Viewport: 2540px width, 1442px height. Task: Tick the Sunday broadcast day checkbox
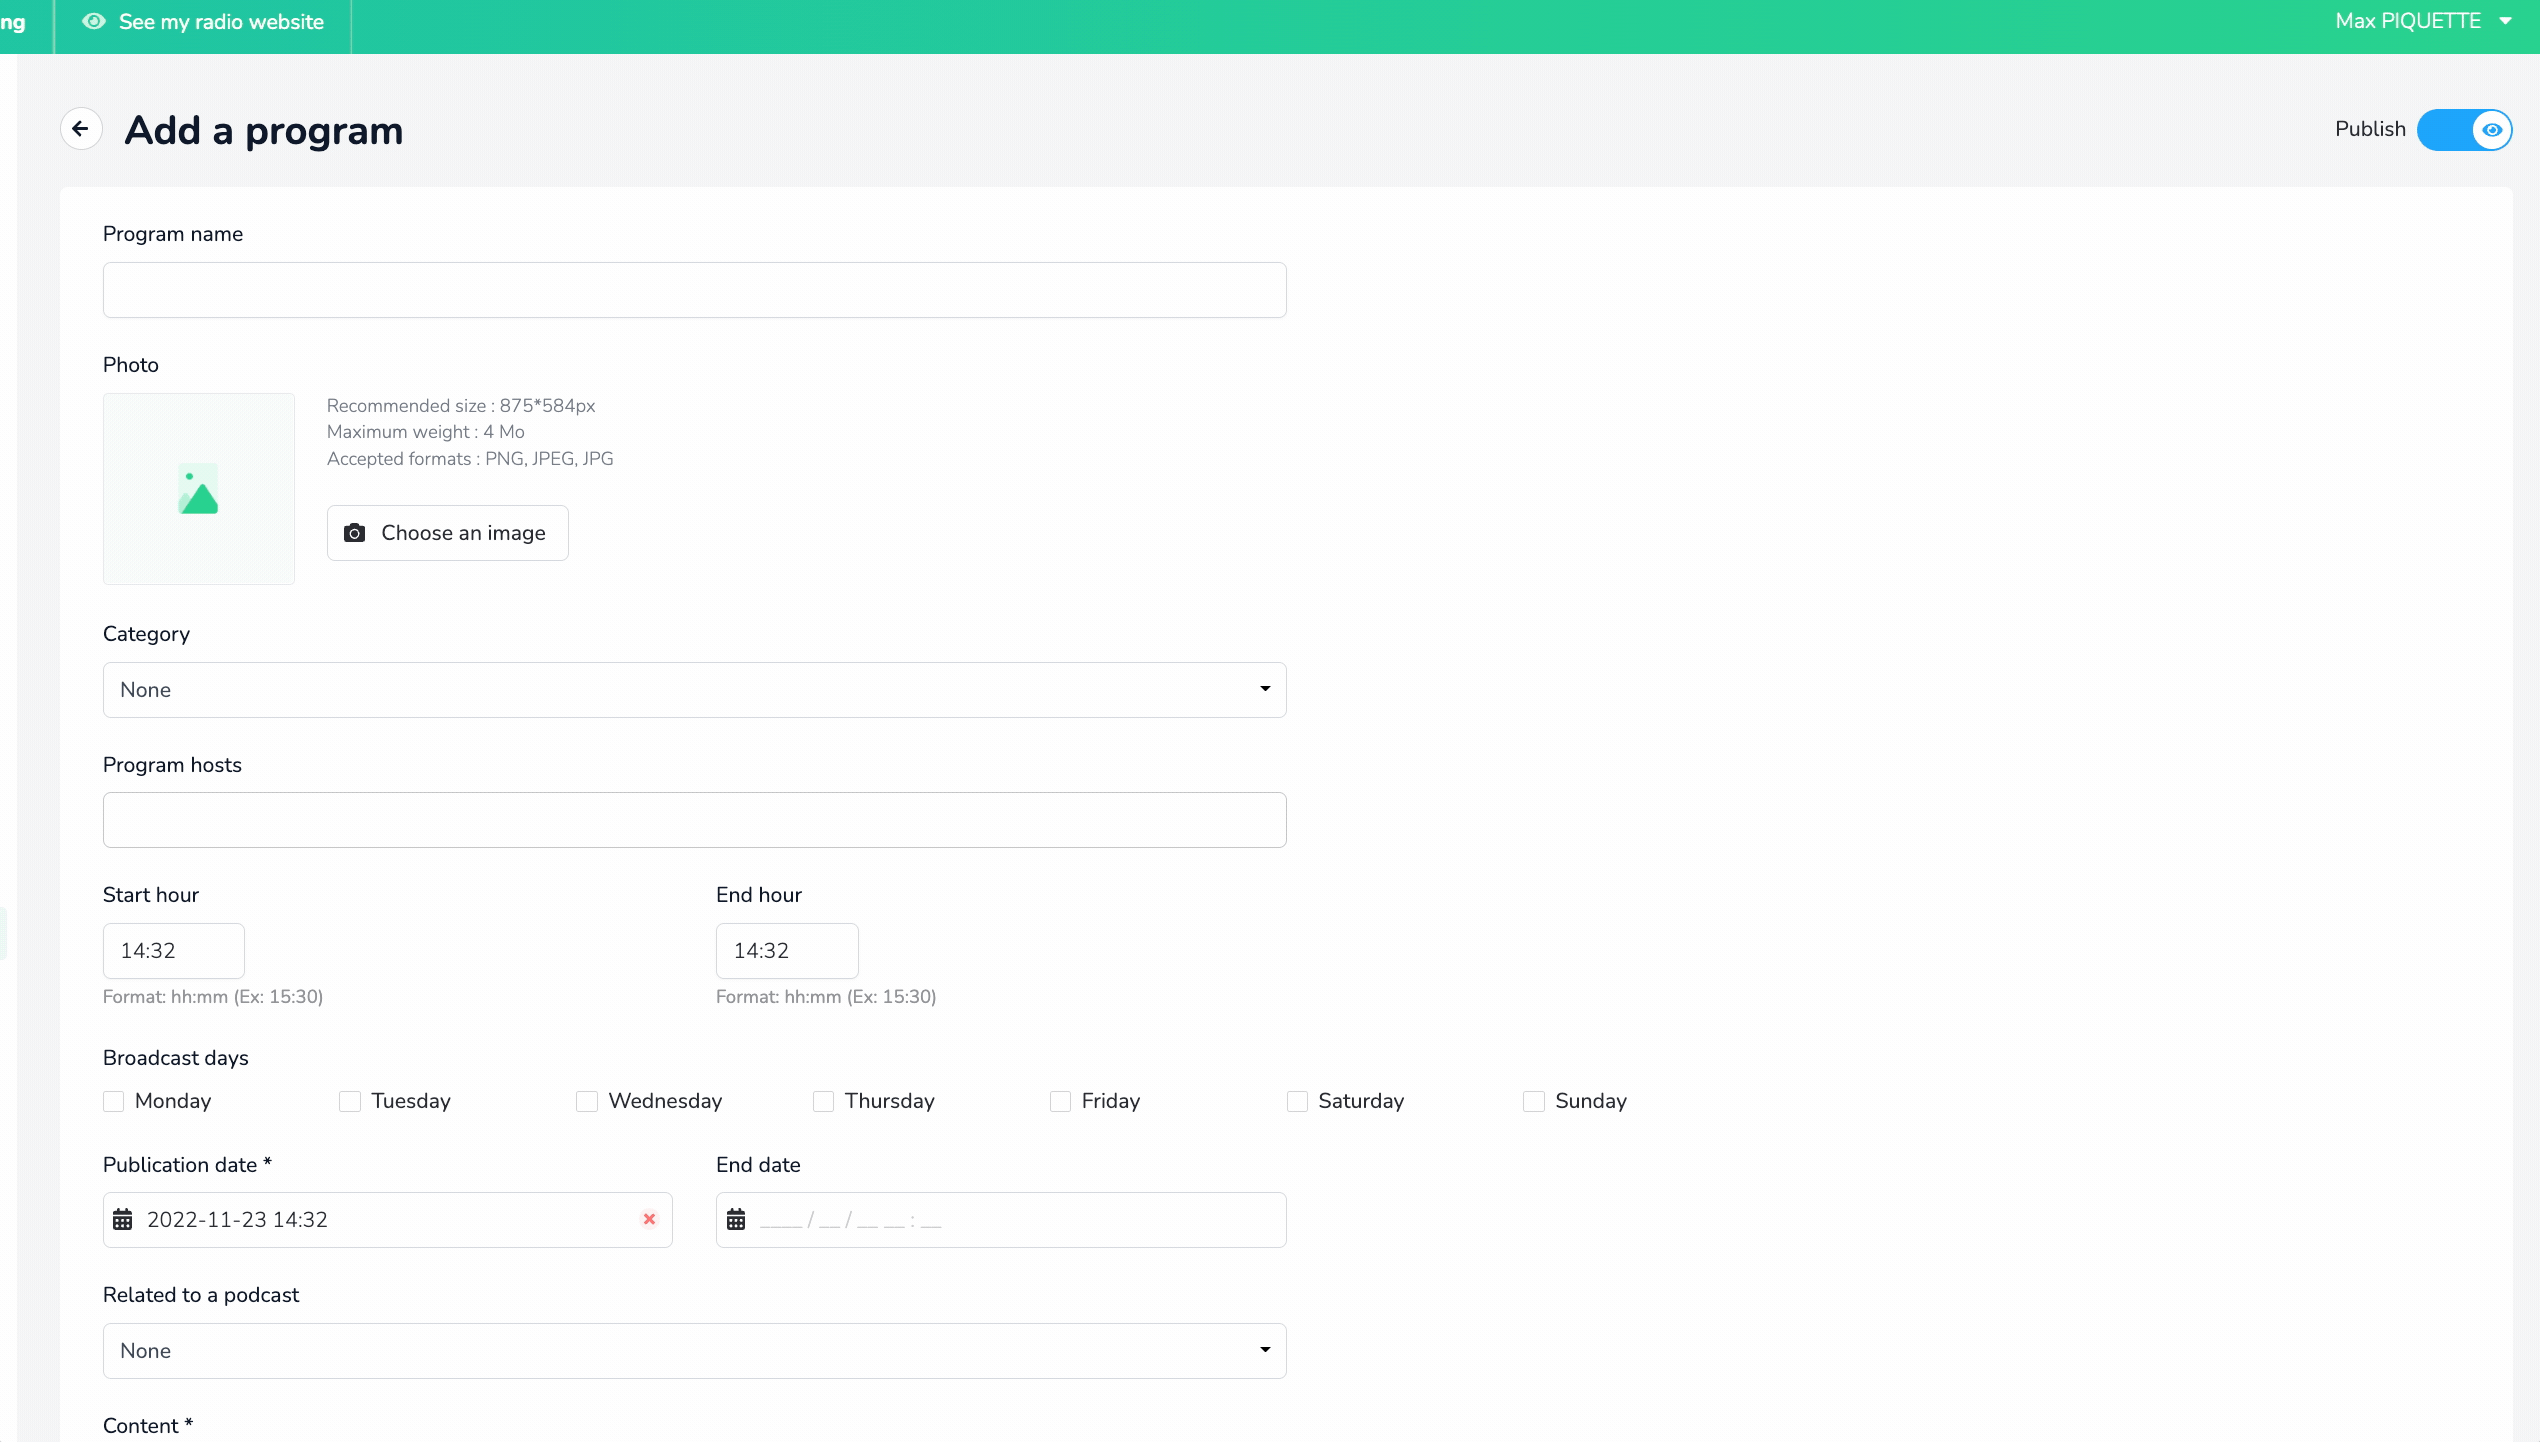1534,1101
